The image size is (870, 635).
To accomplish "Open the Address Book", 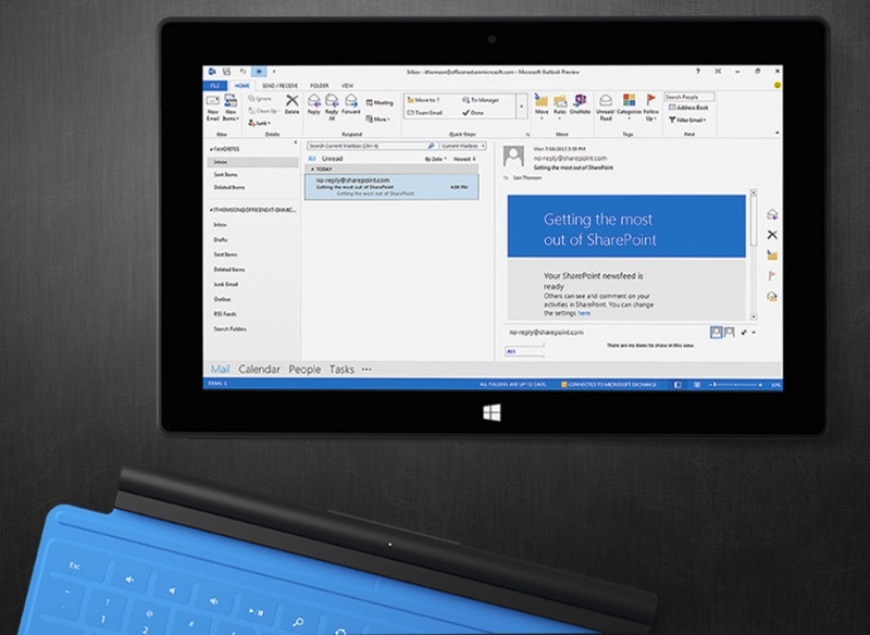I will click(x=689, y=108).
